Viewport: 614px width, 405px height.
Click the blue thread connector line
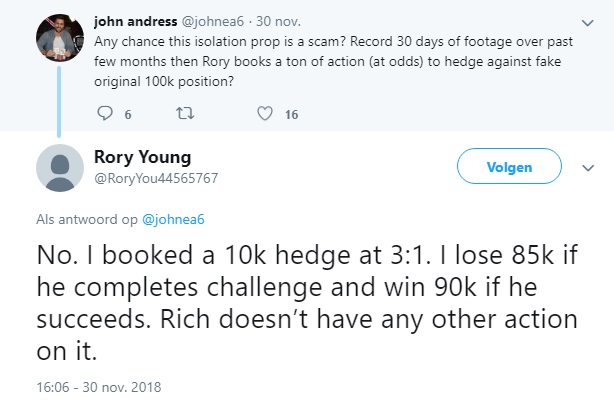point(59,102)
